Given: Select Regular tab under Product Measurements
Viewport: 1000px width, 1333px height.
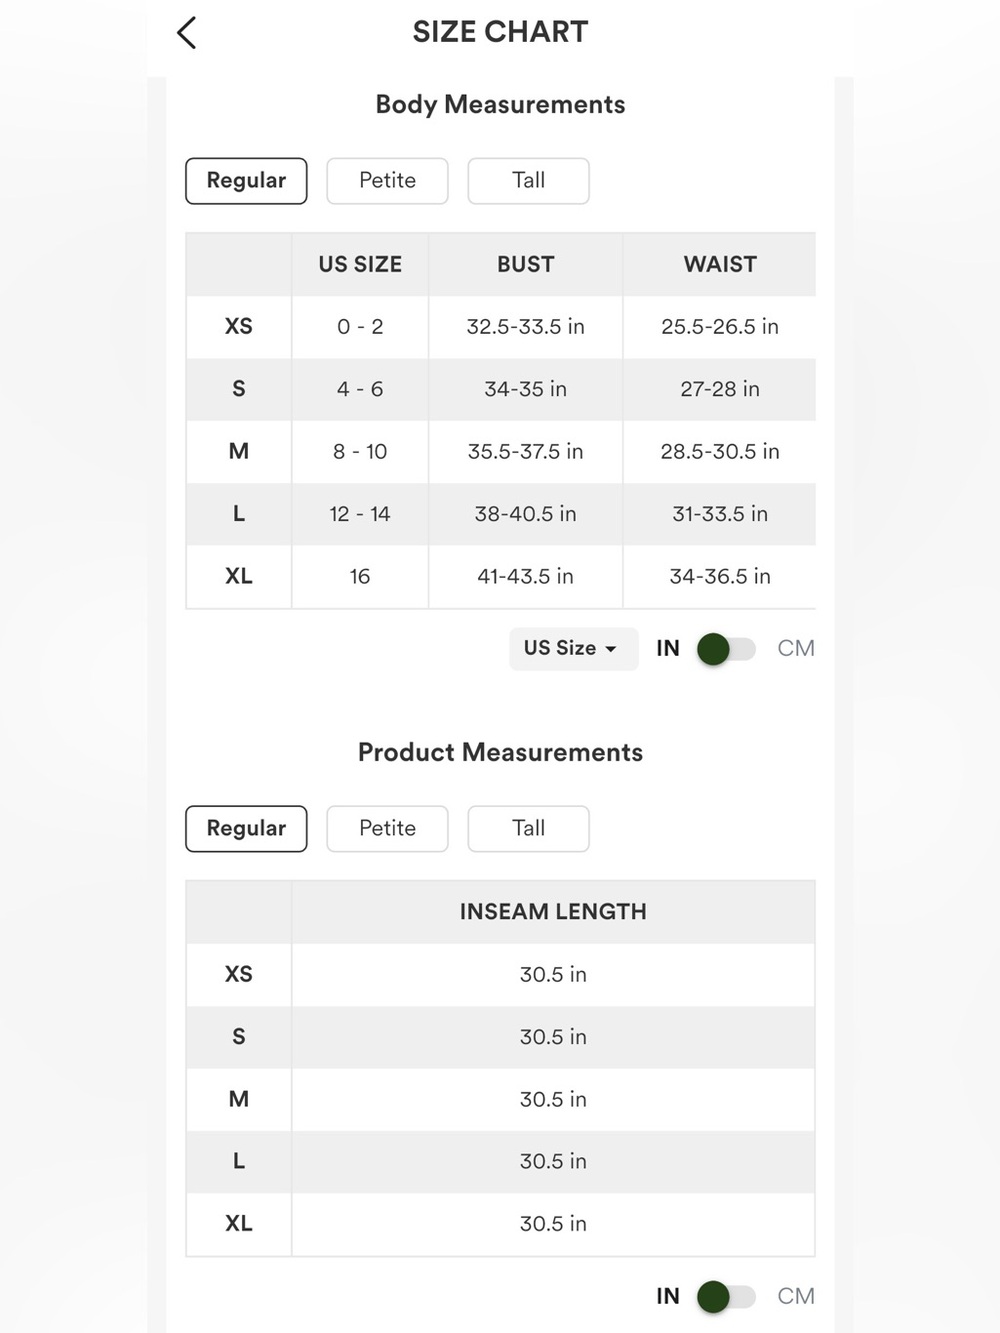Looking at the screenshot, I should (x=246, y=829).
